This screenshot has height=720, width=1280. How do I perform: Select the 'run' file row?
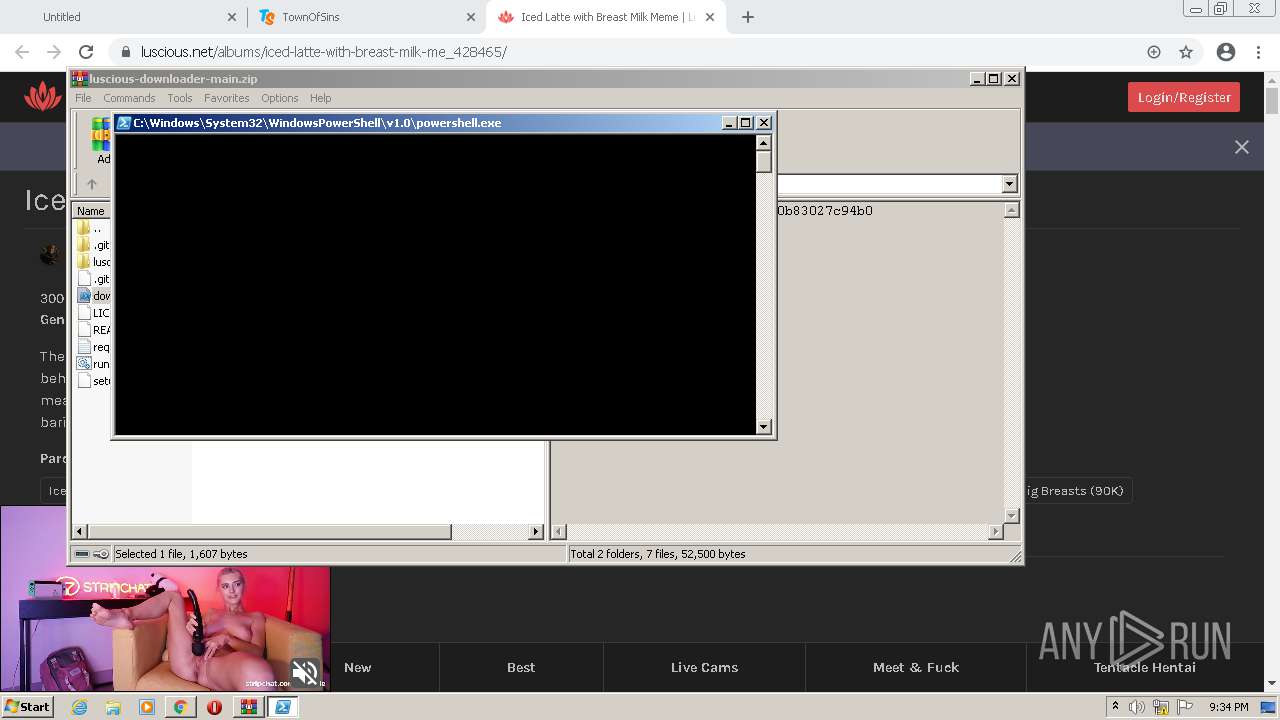[x=93, y=364]
